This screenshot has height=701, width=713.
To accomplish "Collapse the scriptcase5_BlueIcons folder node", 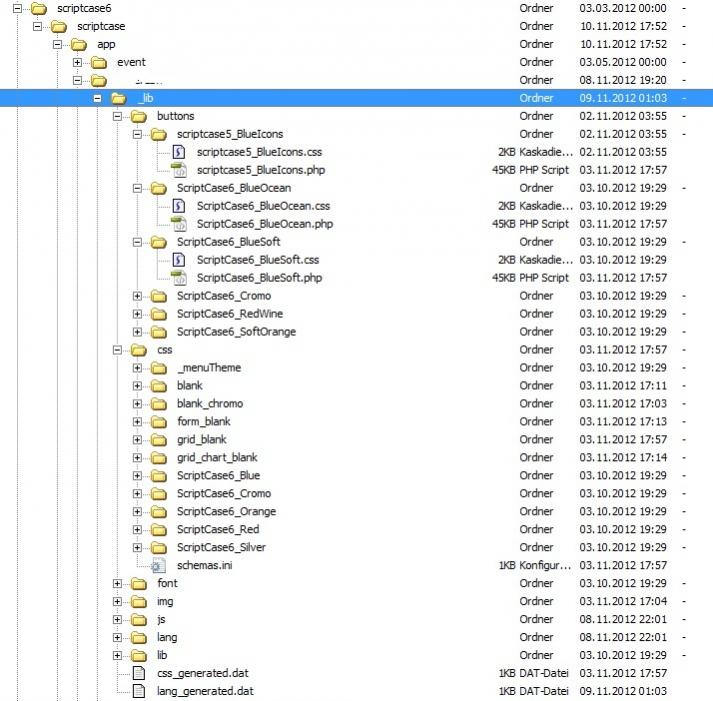I will [x=137, y=134].
